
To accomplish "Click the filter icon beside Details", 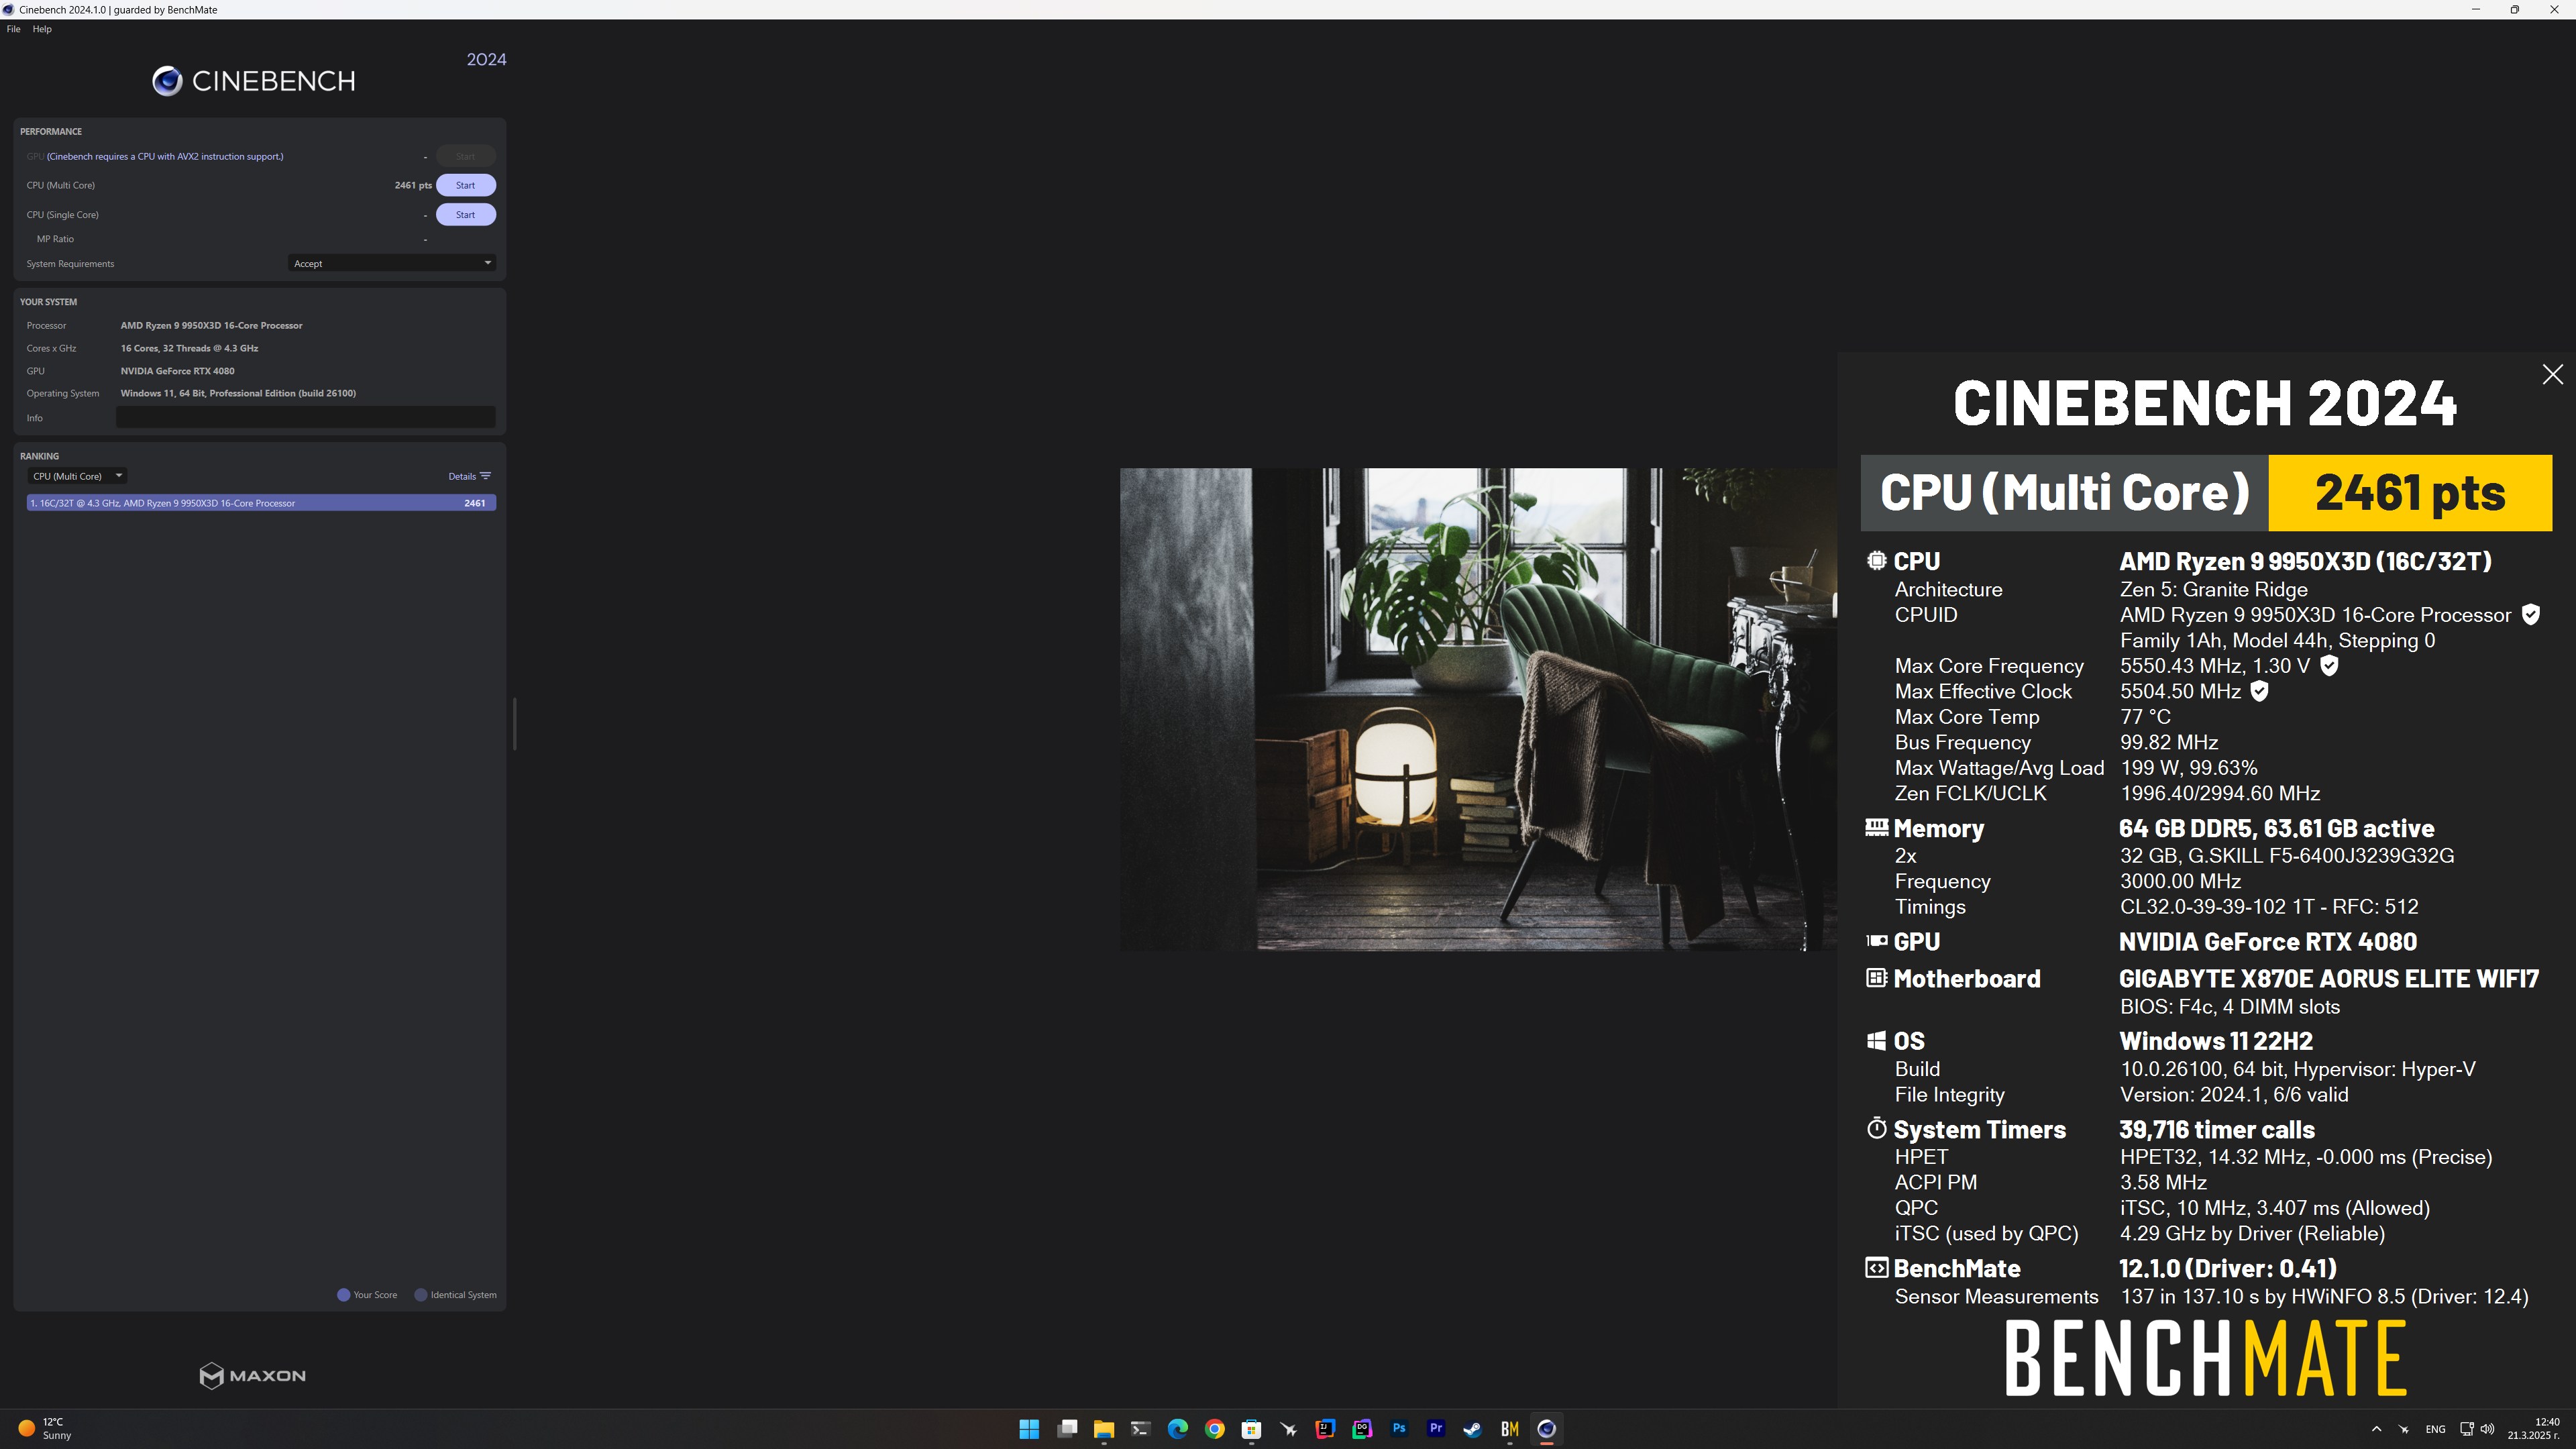I will [x=486, y=476].
